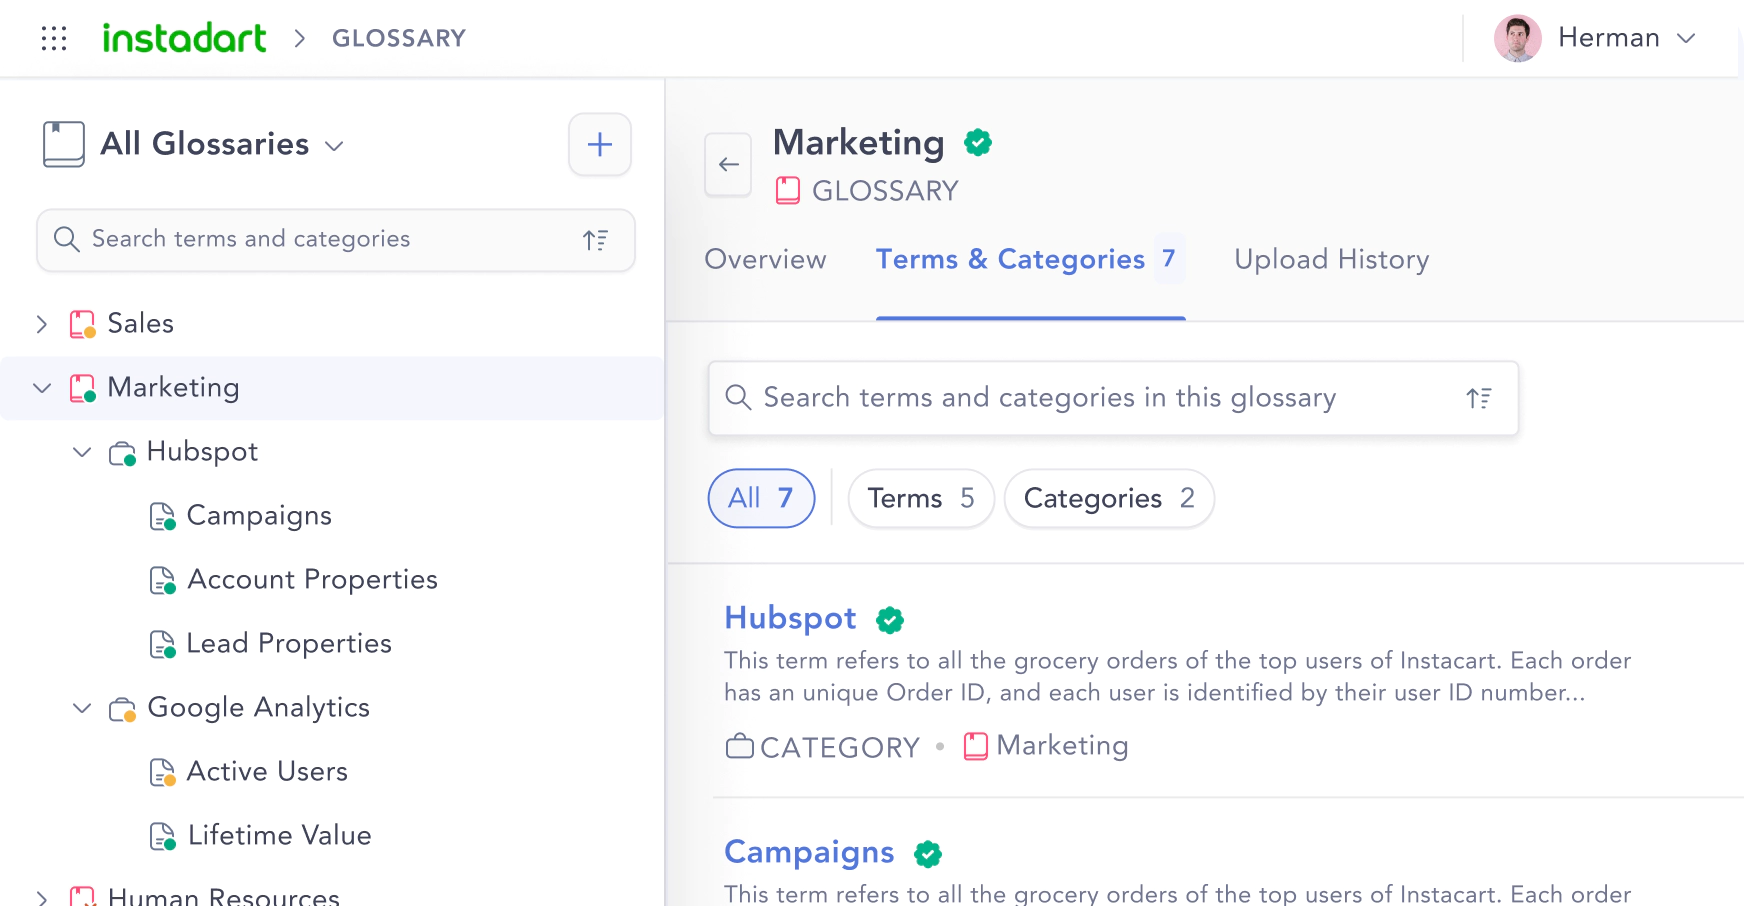
Task: Open the All Glossaries dropdown chevron
Action: (334, 146)
